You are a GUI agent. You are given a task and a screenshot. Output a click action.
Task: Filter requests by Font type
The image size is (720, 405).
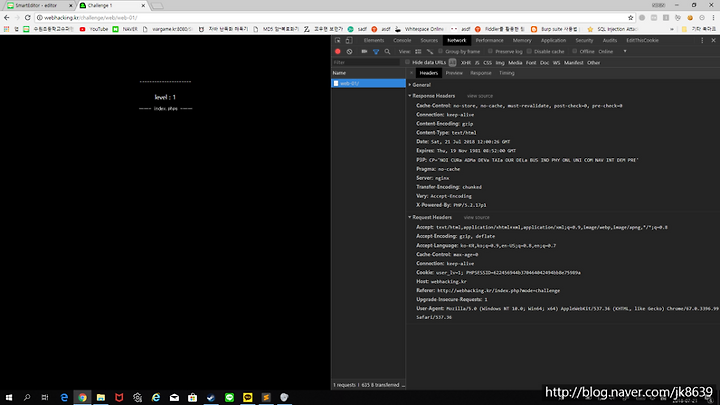pyautogui.click(x=531, y=63)
